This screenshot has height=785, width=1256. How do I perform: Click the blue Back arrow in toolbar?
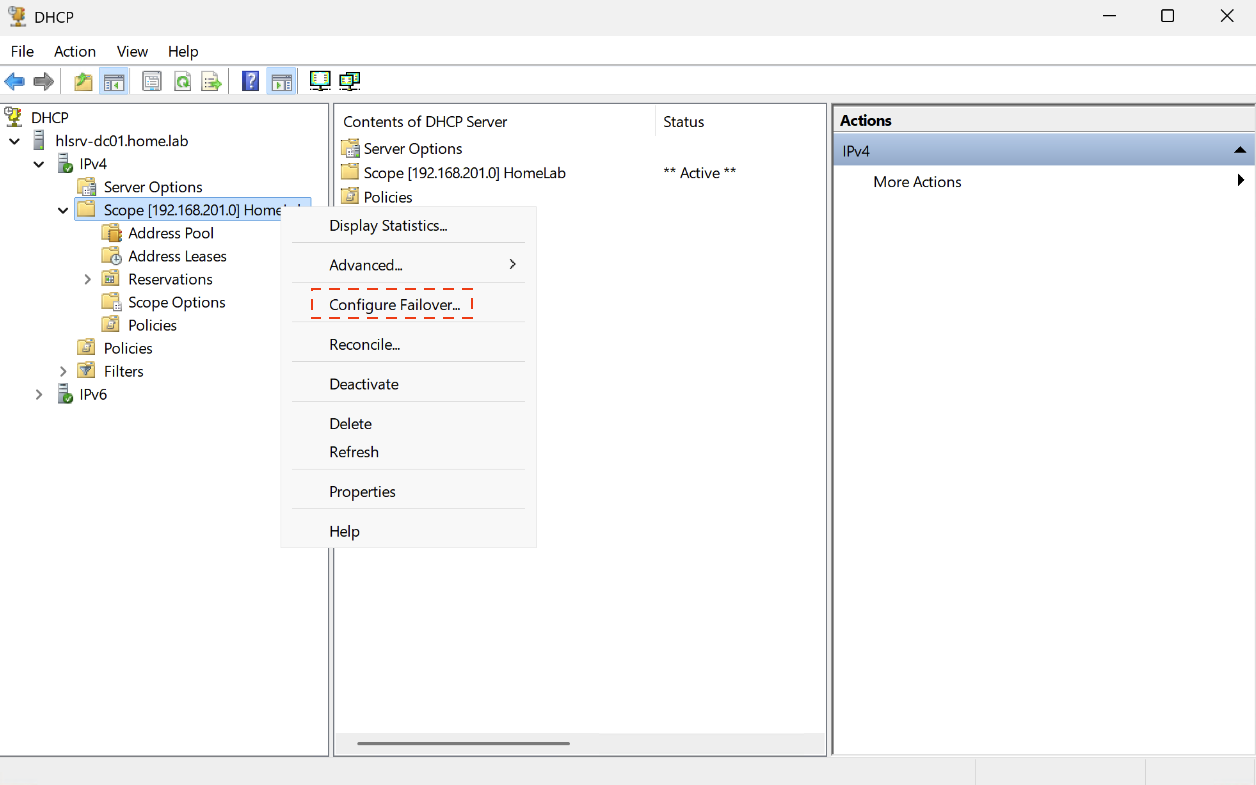tap(14, 82)
